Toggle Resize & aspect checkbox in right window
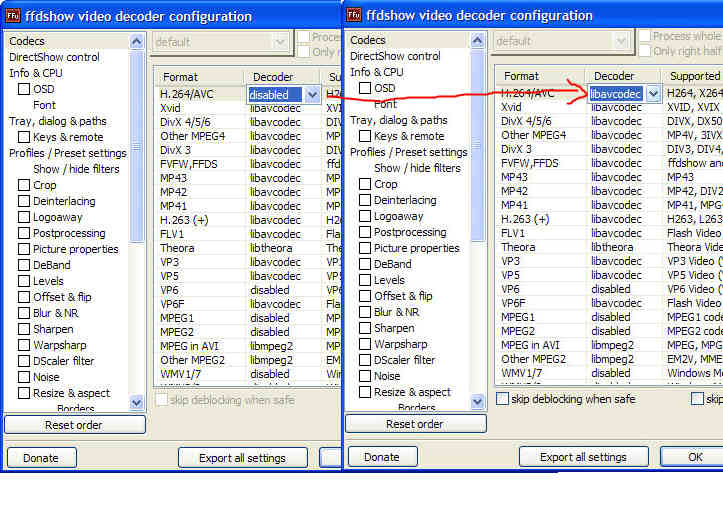The image size is (723, 506). click(365, 392)
